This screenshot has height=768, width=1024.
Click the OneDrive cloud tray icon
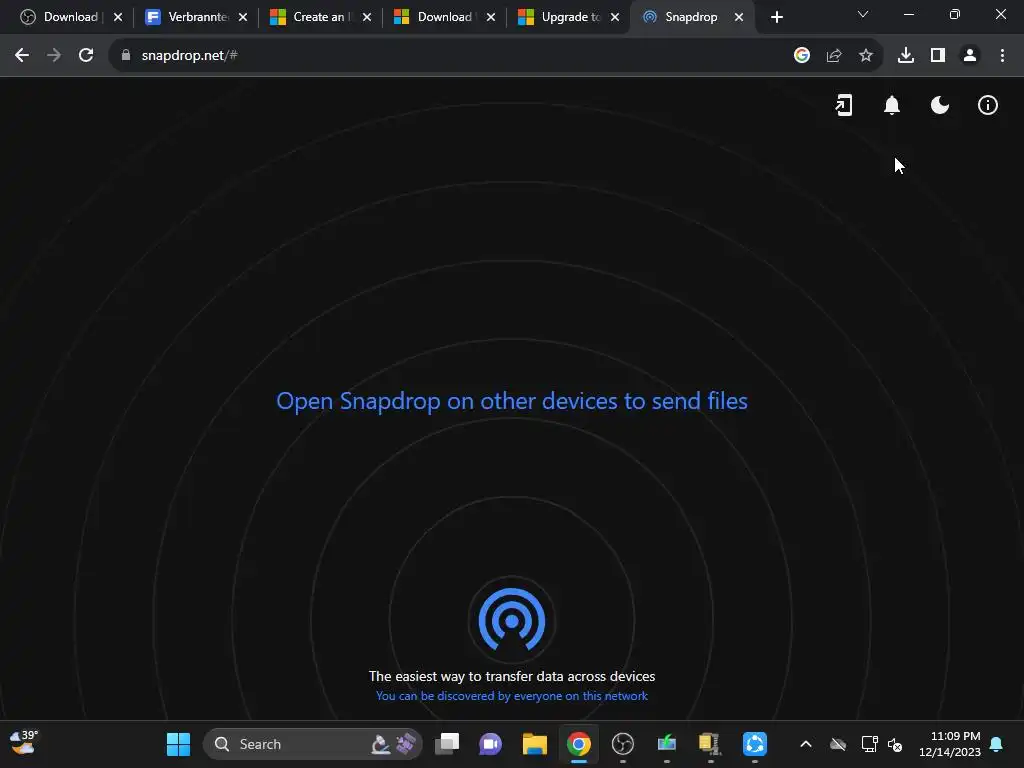pos(838,744)
